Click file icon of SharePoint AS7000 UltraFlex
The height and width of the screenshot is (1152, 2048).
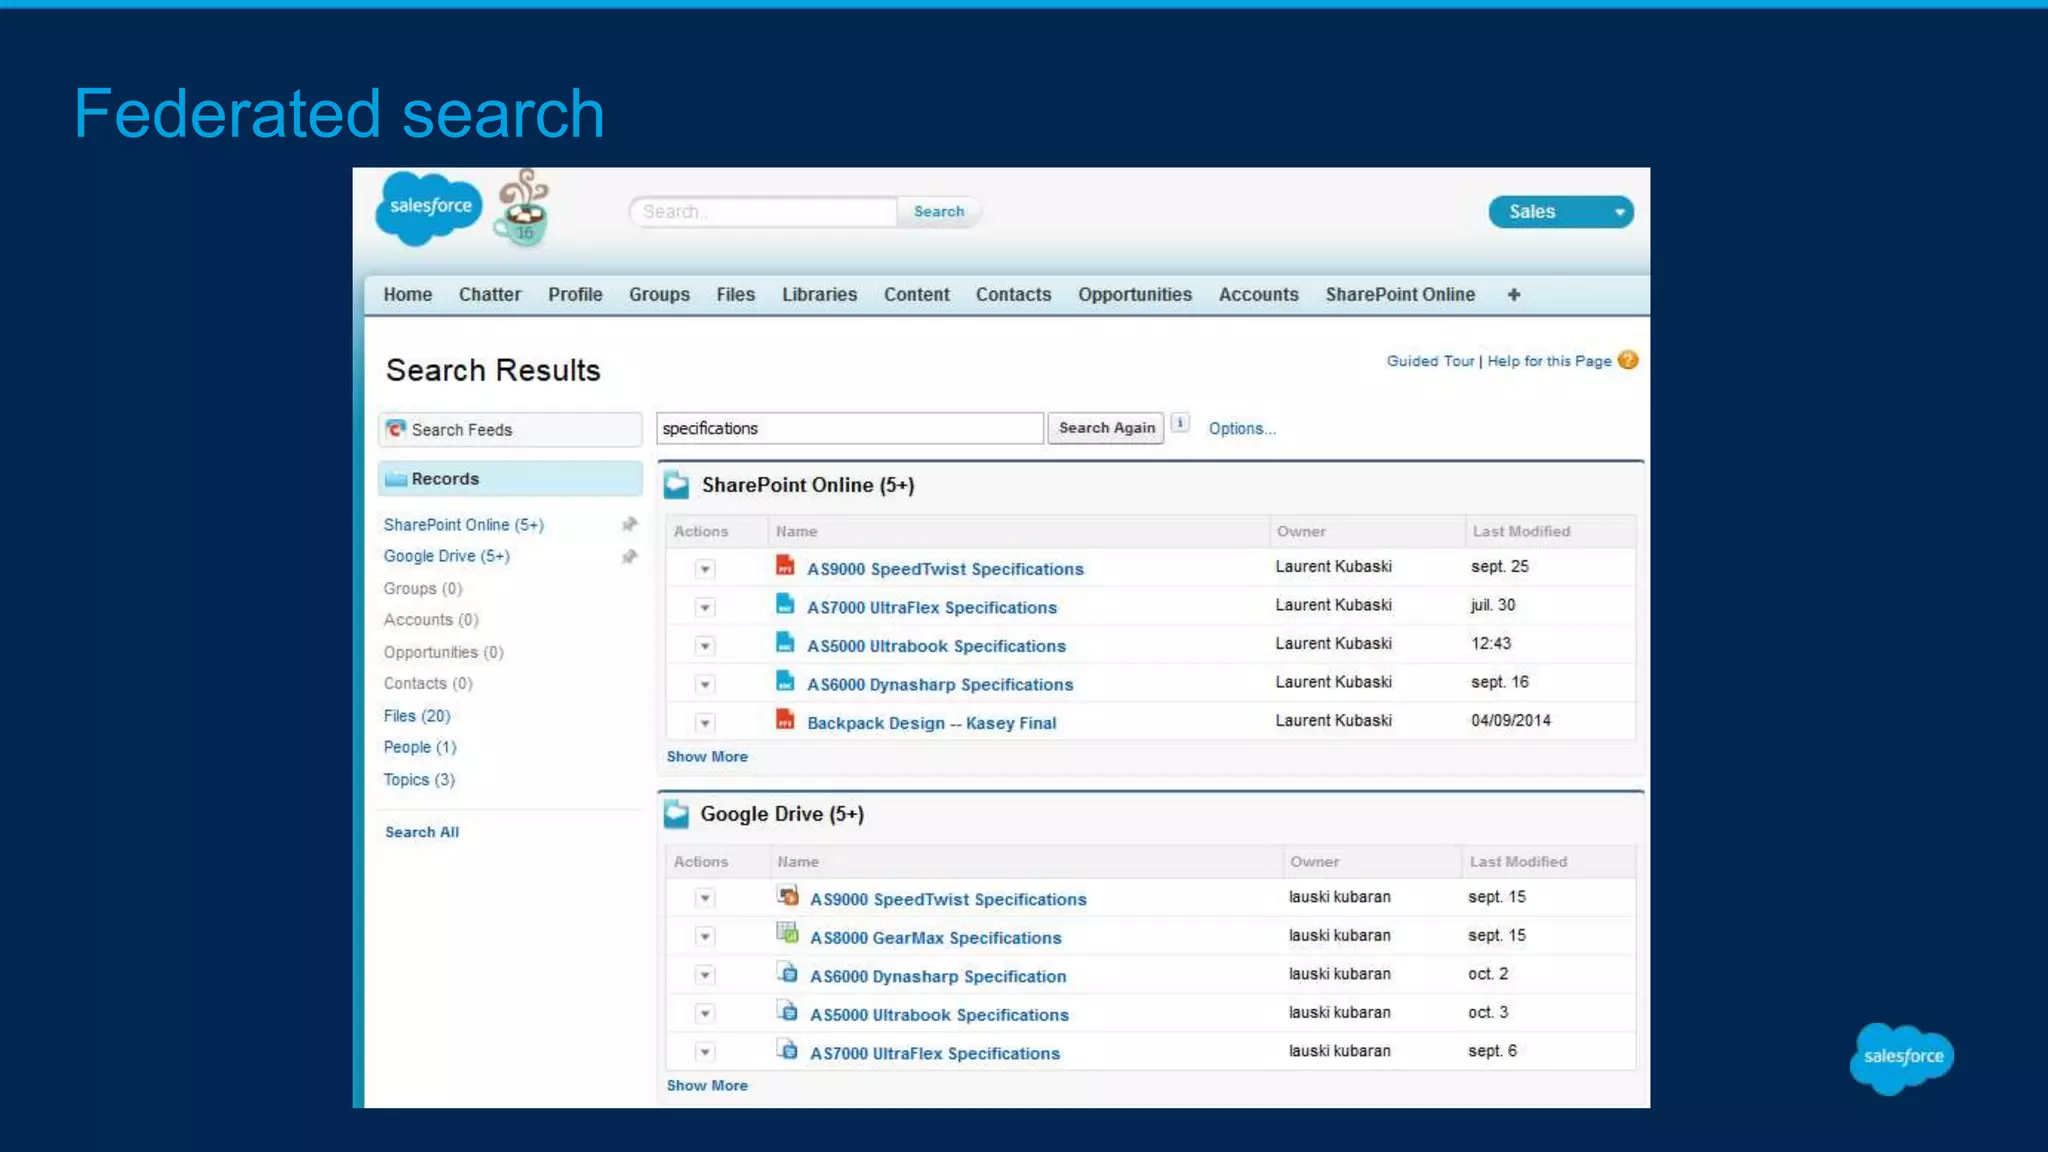tap(785, 604)
